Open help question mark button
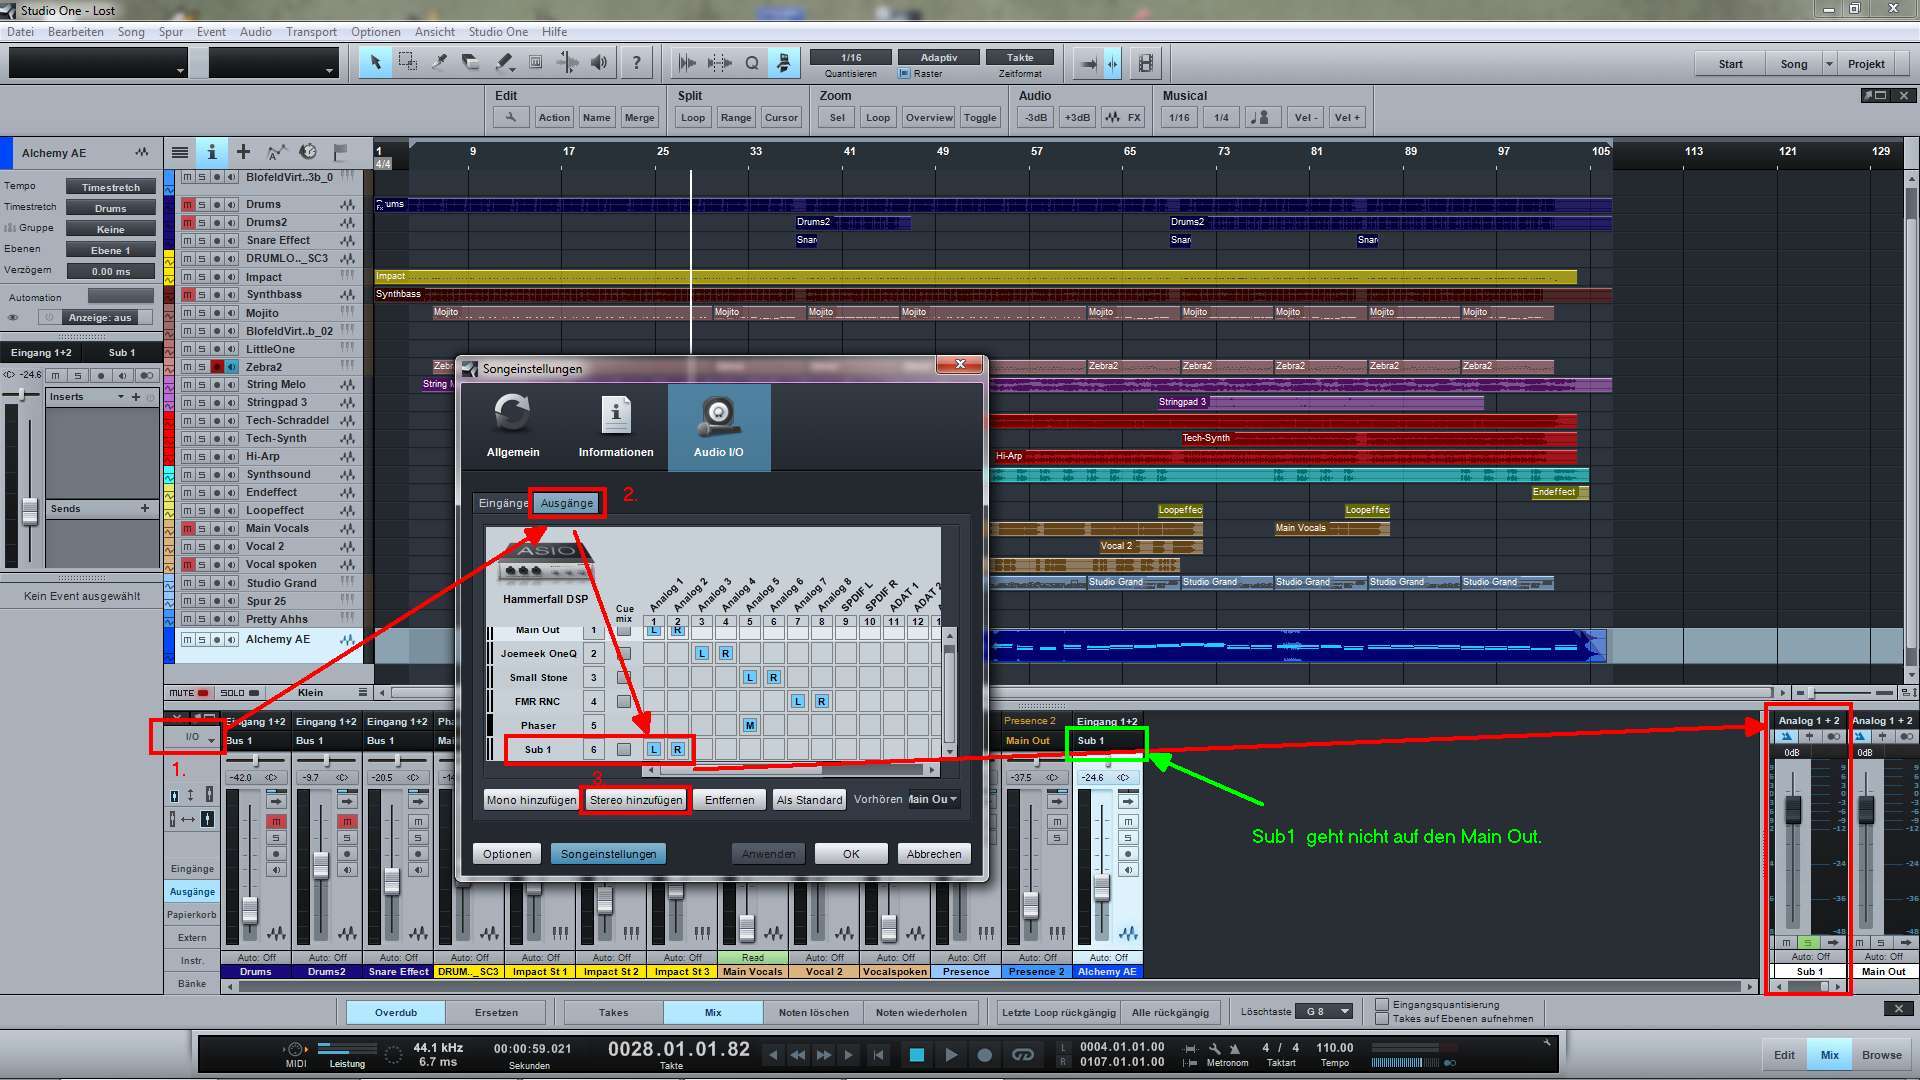The width and height of the screenshot is (1920, 1080). (637, 63)
